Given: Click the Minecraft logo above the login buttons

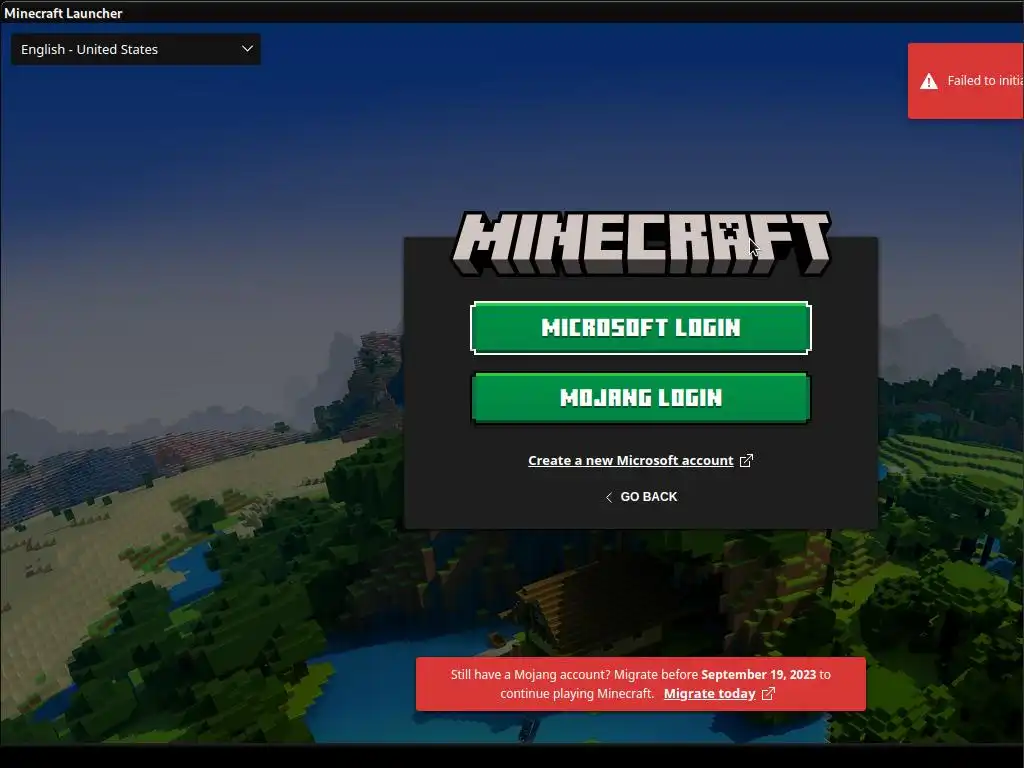Looking at the screenshot, I should click(641, 244).
